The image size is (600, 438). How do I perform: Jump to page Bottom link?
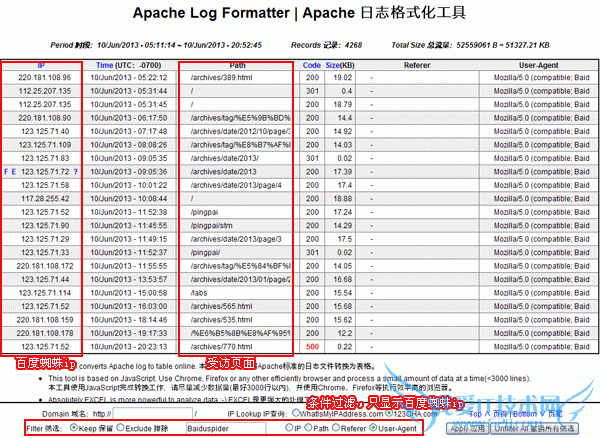[538, 414]
